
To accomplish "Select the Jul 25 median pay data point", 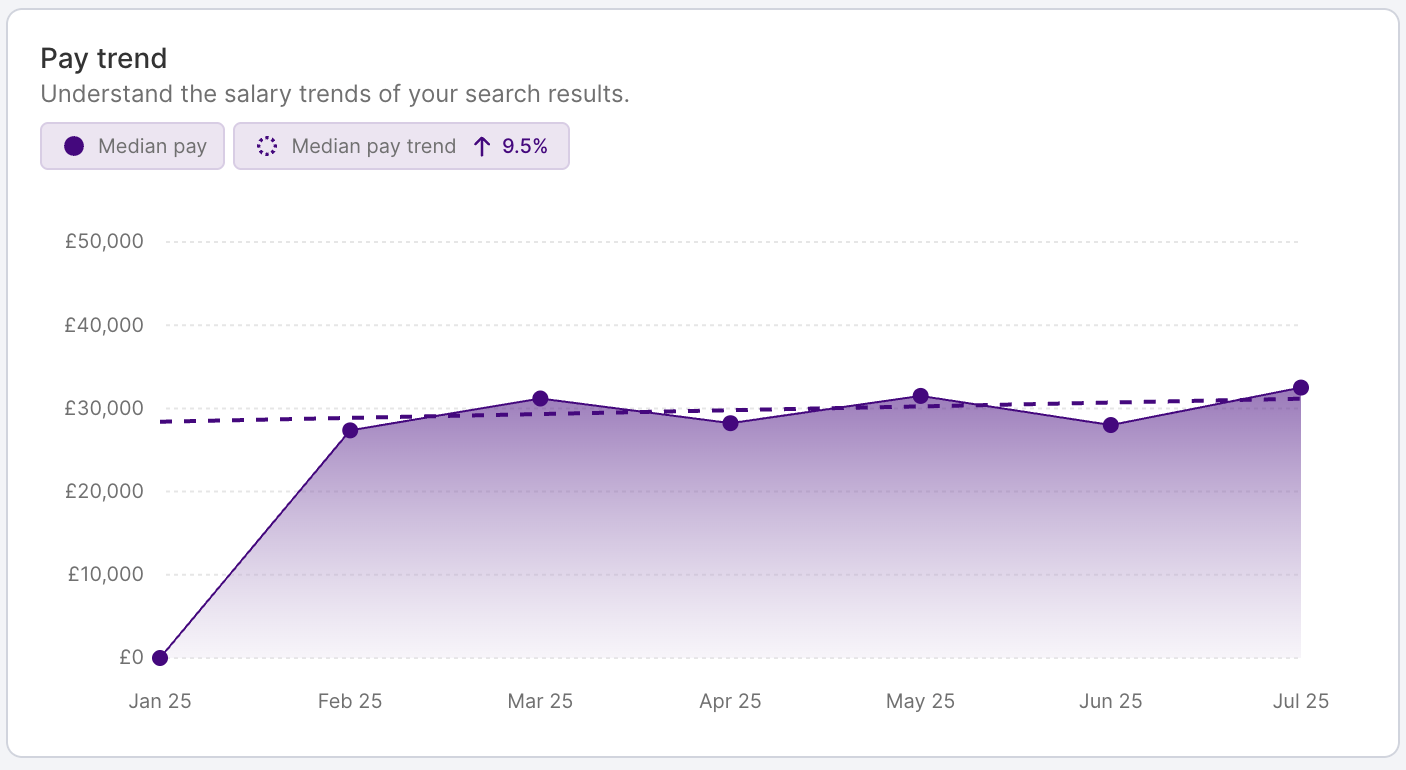I will point(1300,388).
